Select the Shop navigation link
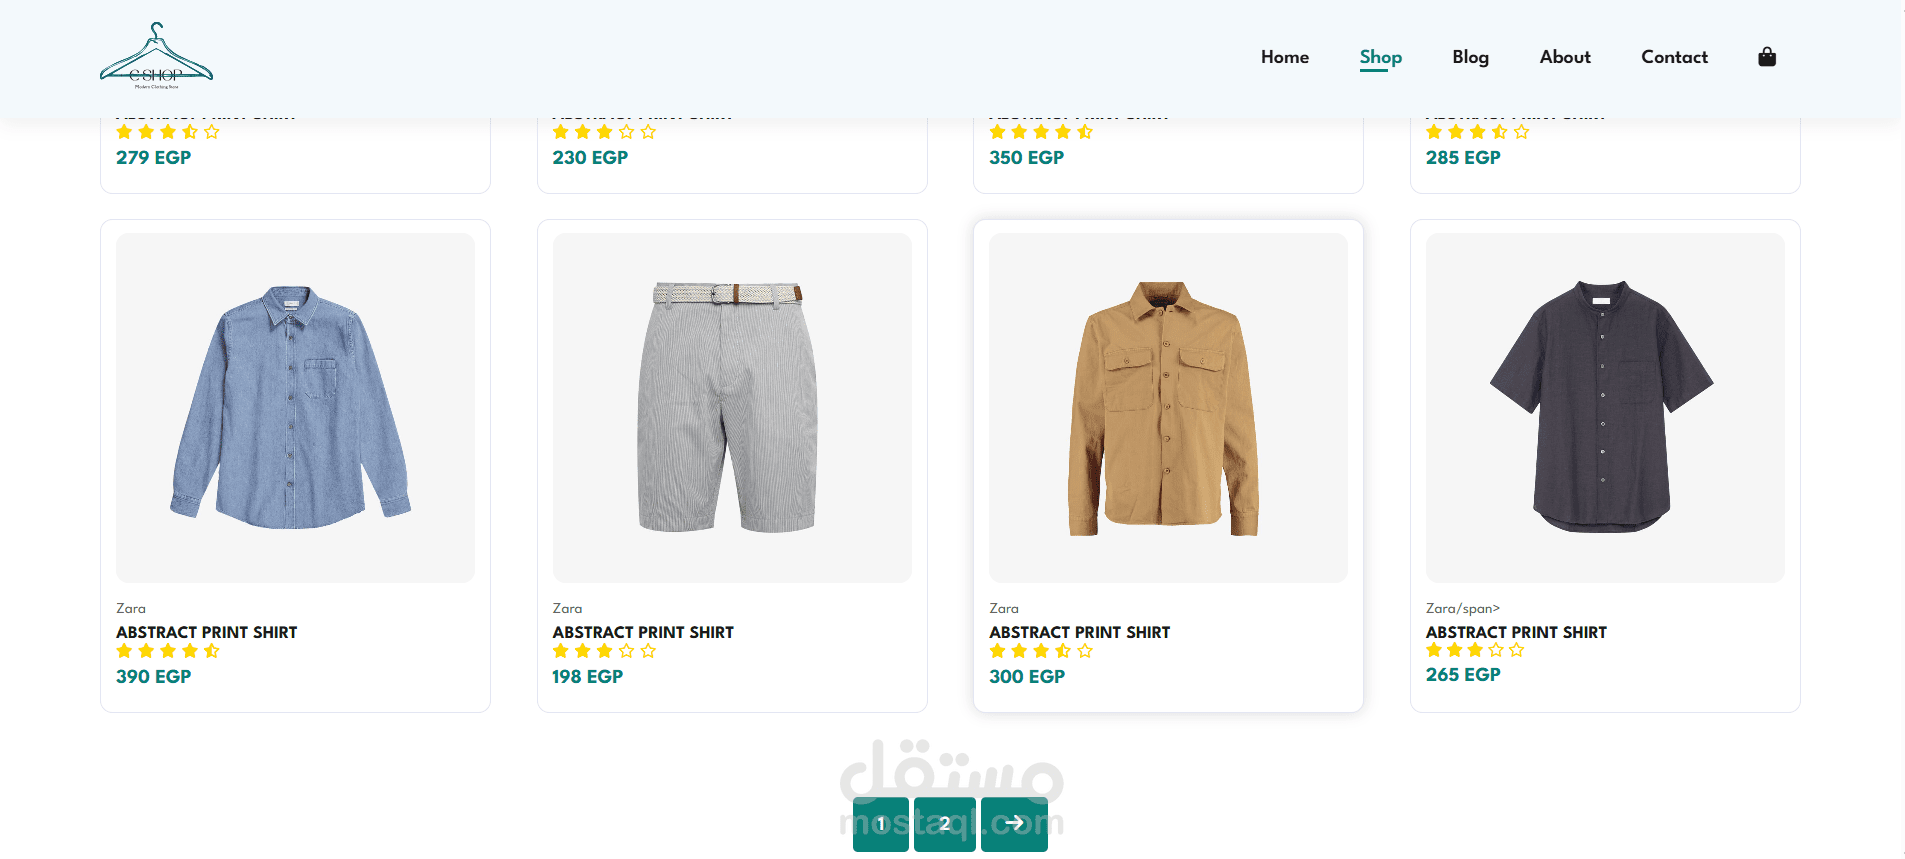The image size is (1905, 859). (x=1380, y=57)
